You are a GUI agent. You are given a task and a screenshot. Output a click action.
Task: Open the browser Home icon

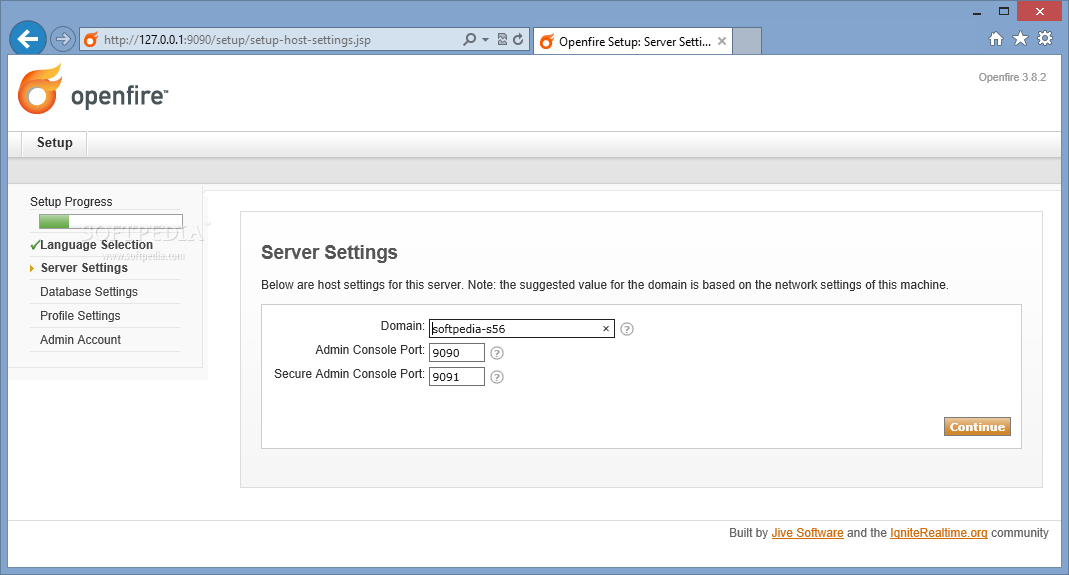[996, 39]
